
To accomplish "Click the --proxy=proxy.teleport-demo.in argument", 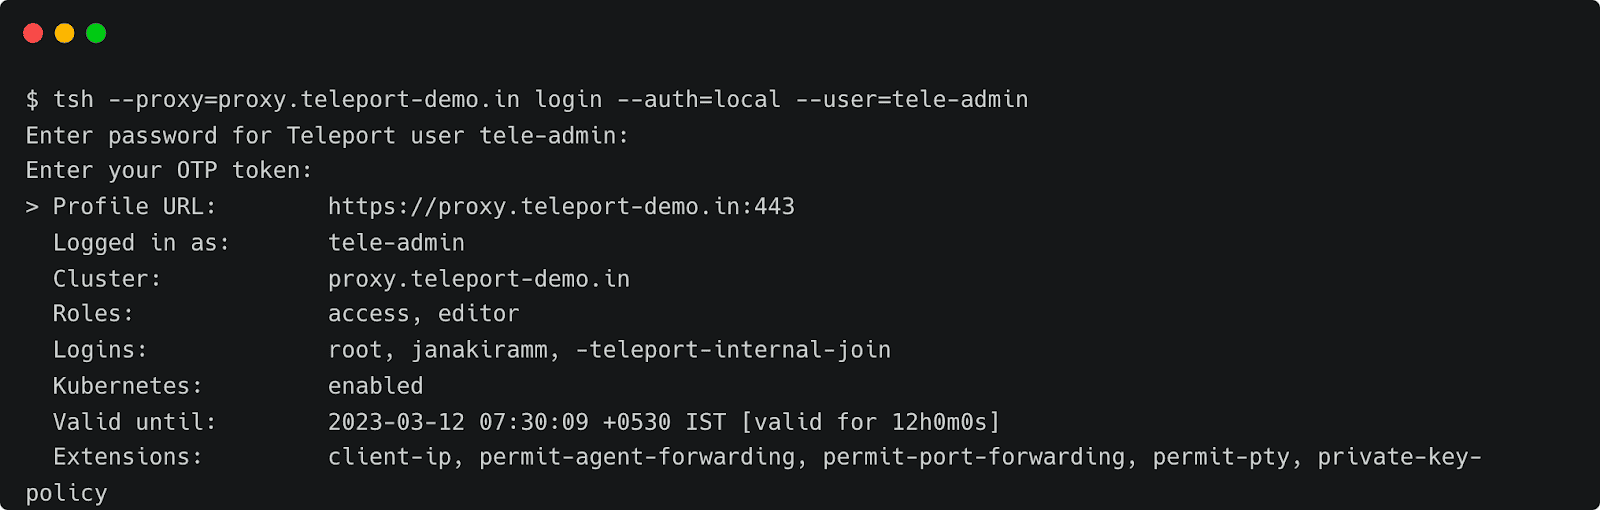I will (x=314, y=100).
